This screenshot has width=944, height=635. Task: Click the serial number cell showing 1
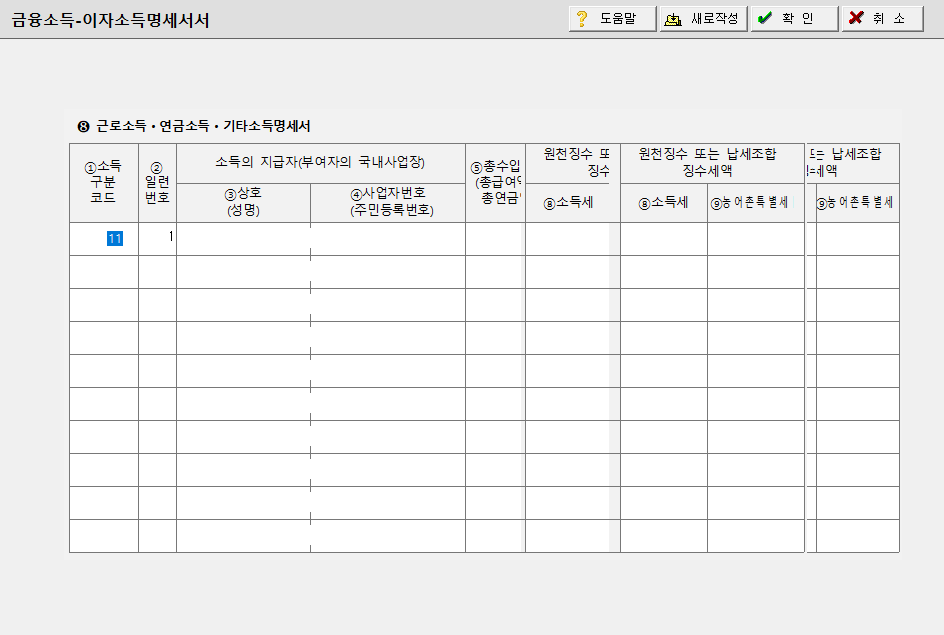(x=158, y=239)
